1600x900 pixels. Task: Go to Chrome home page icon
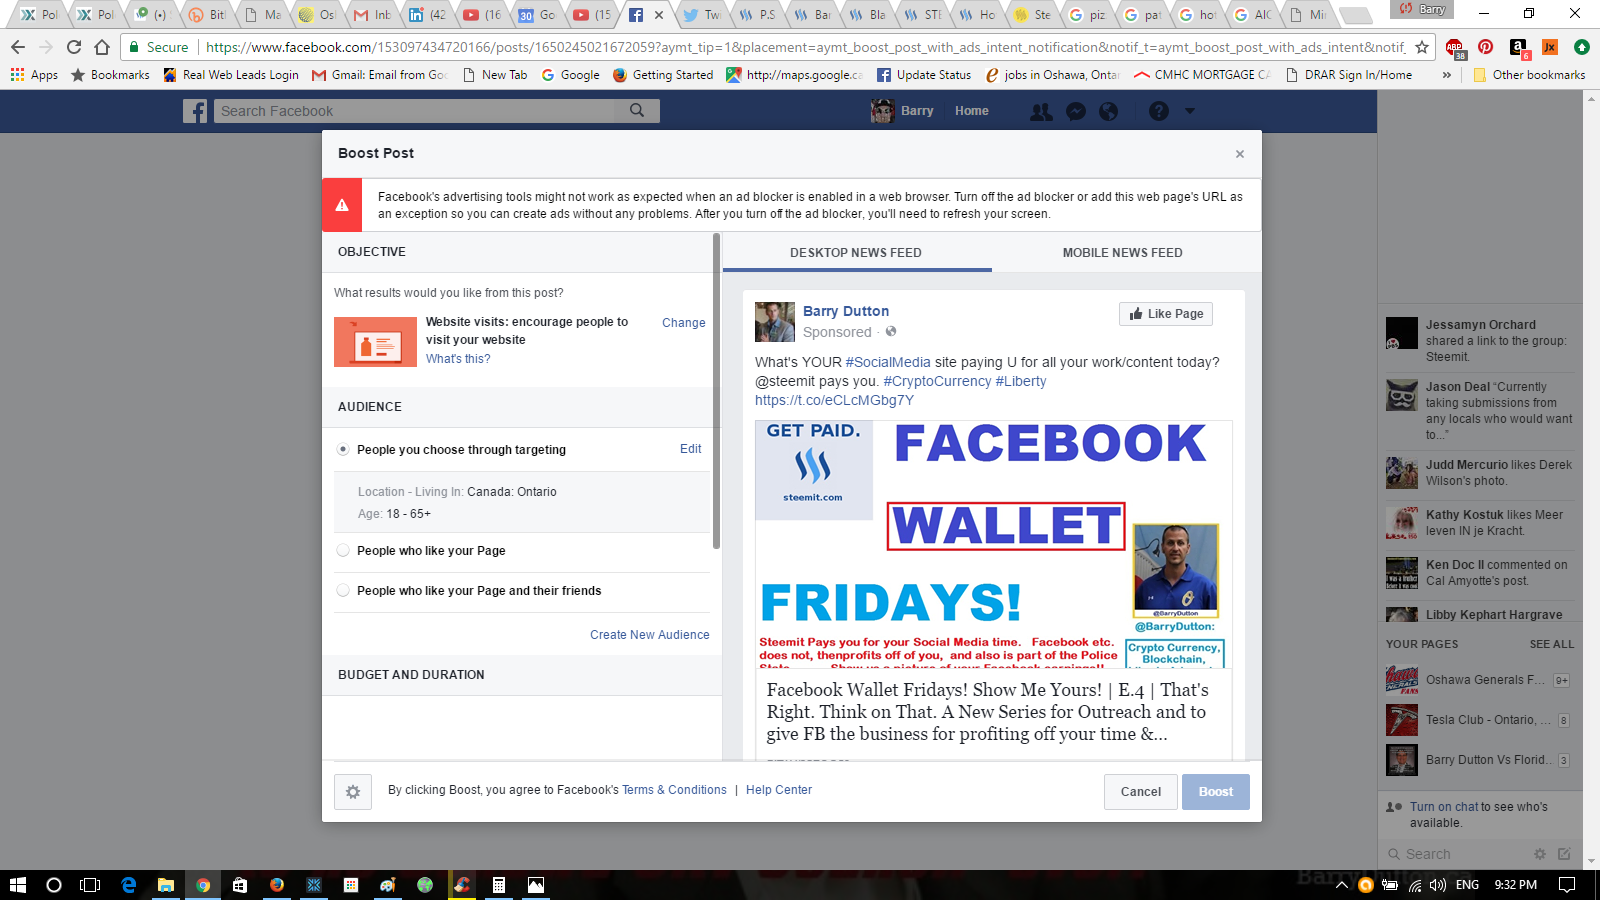click(x=102, y=47)
